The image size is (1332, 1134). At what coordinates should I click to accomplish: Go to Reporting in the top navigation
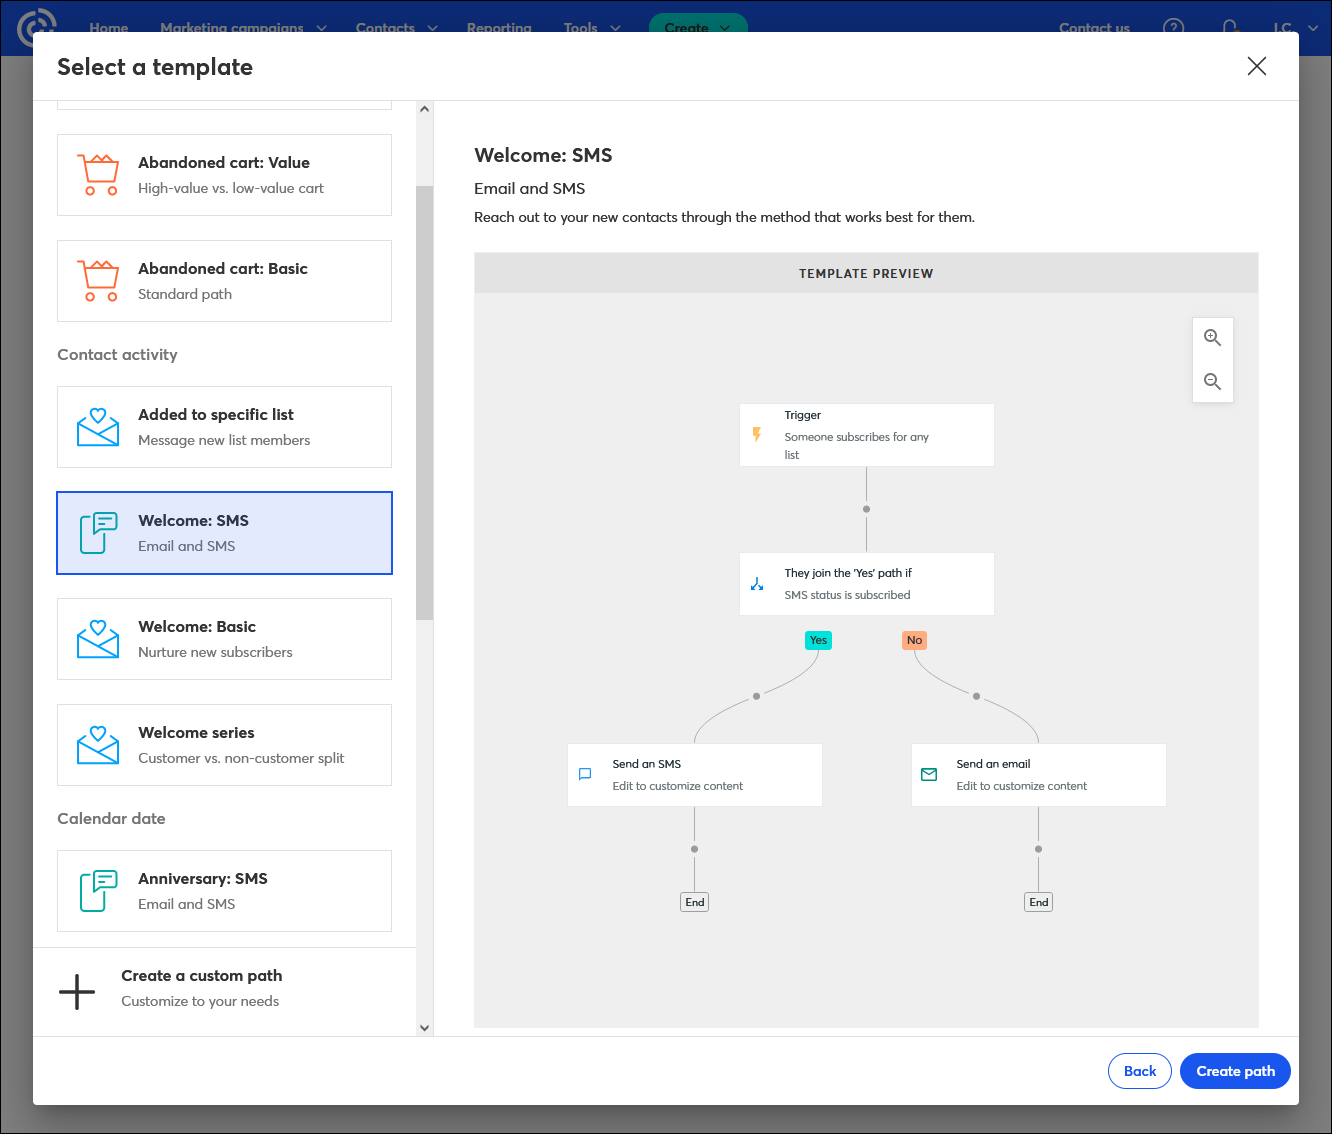pos(499,28)
